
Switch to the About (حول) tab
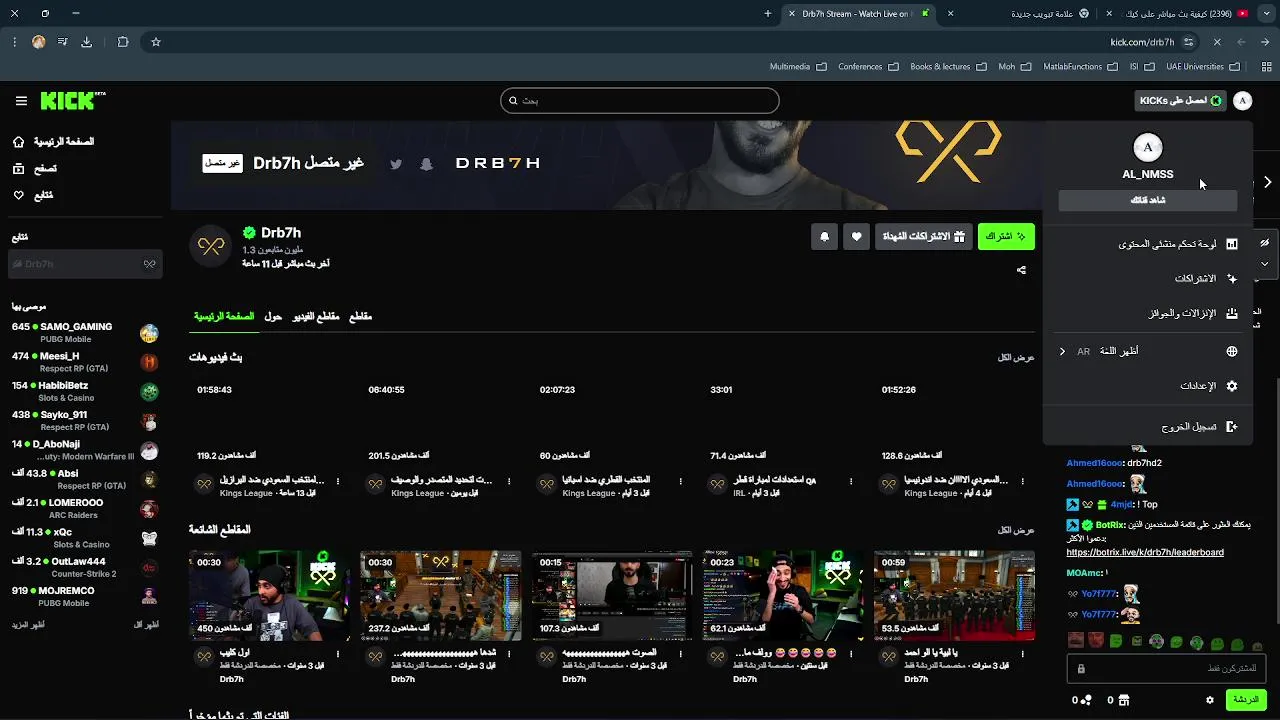point(273,317)
